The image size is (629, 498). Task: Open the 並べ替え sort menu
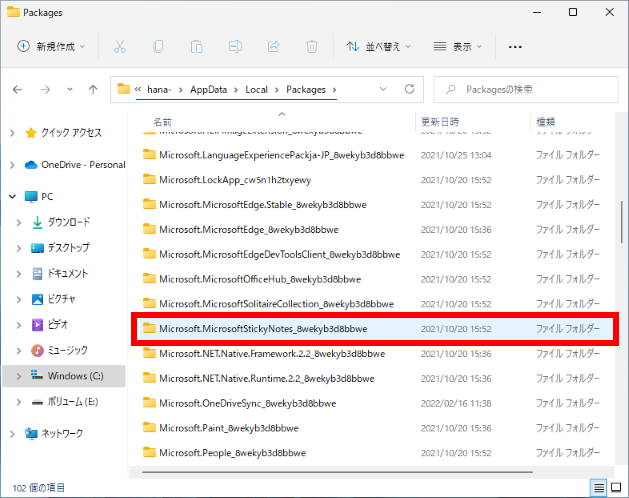[x=378, y=47]
